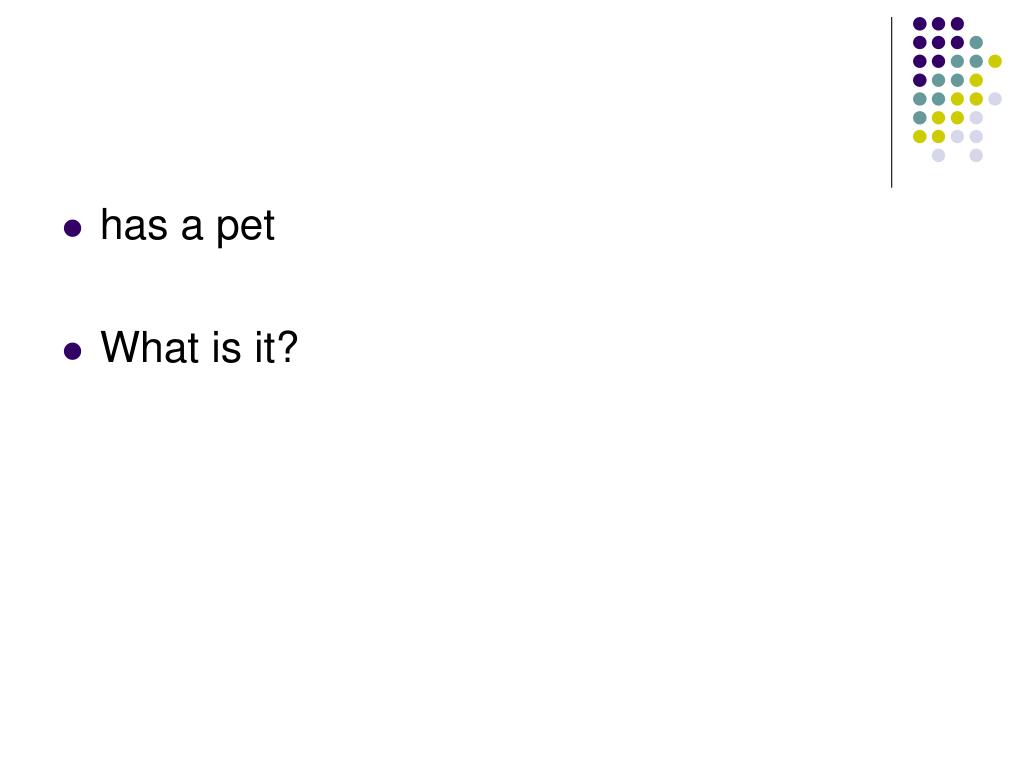Click the lavender dot ending the fifth dot row
1024x768 pixels.
coord(995,99)
